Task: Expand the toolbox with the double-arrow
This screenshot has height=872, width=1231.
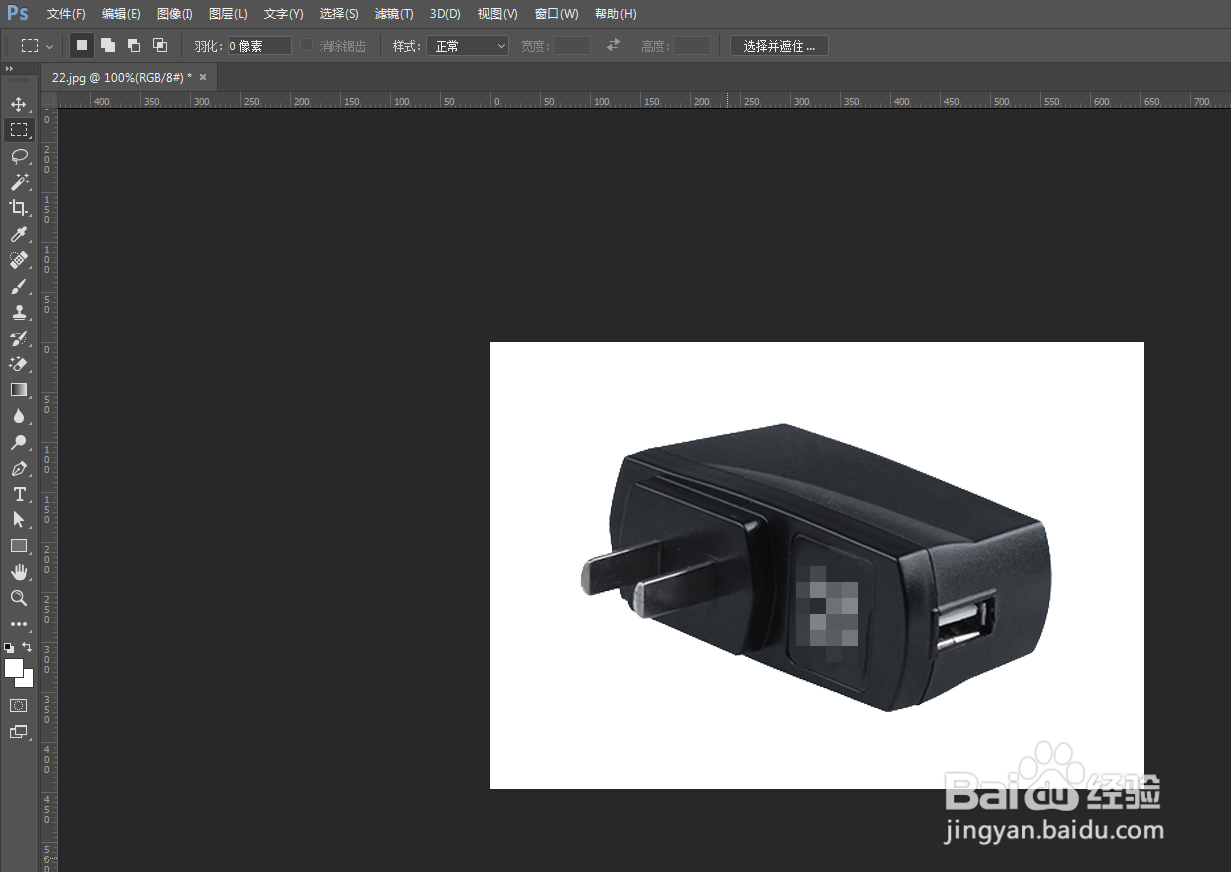Action: 9,69
